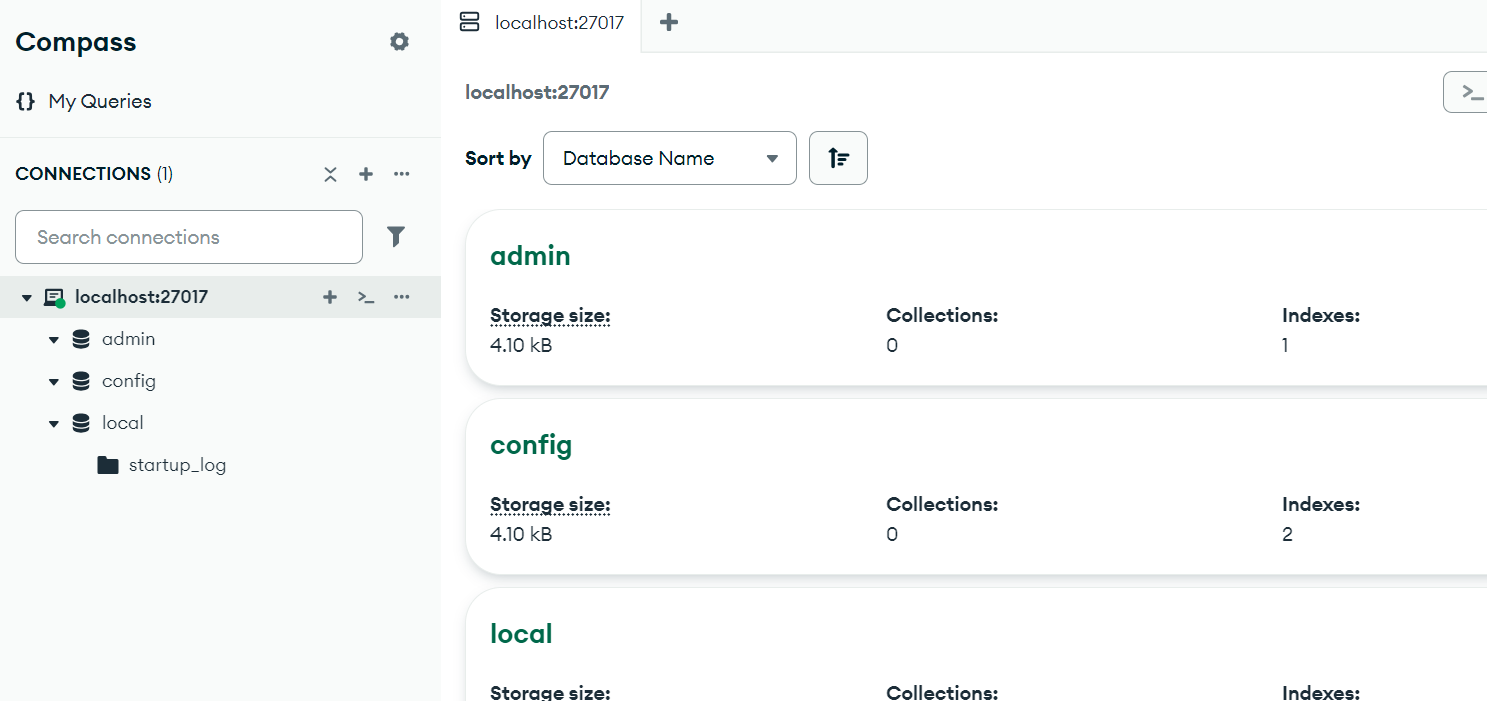Select admin database in sidebar
1487x701 pixels.
coord(128,339)
